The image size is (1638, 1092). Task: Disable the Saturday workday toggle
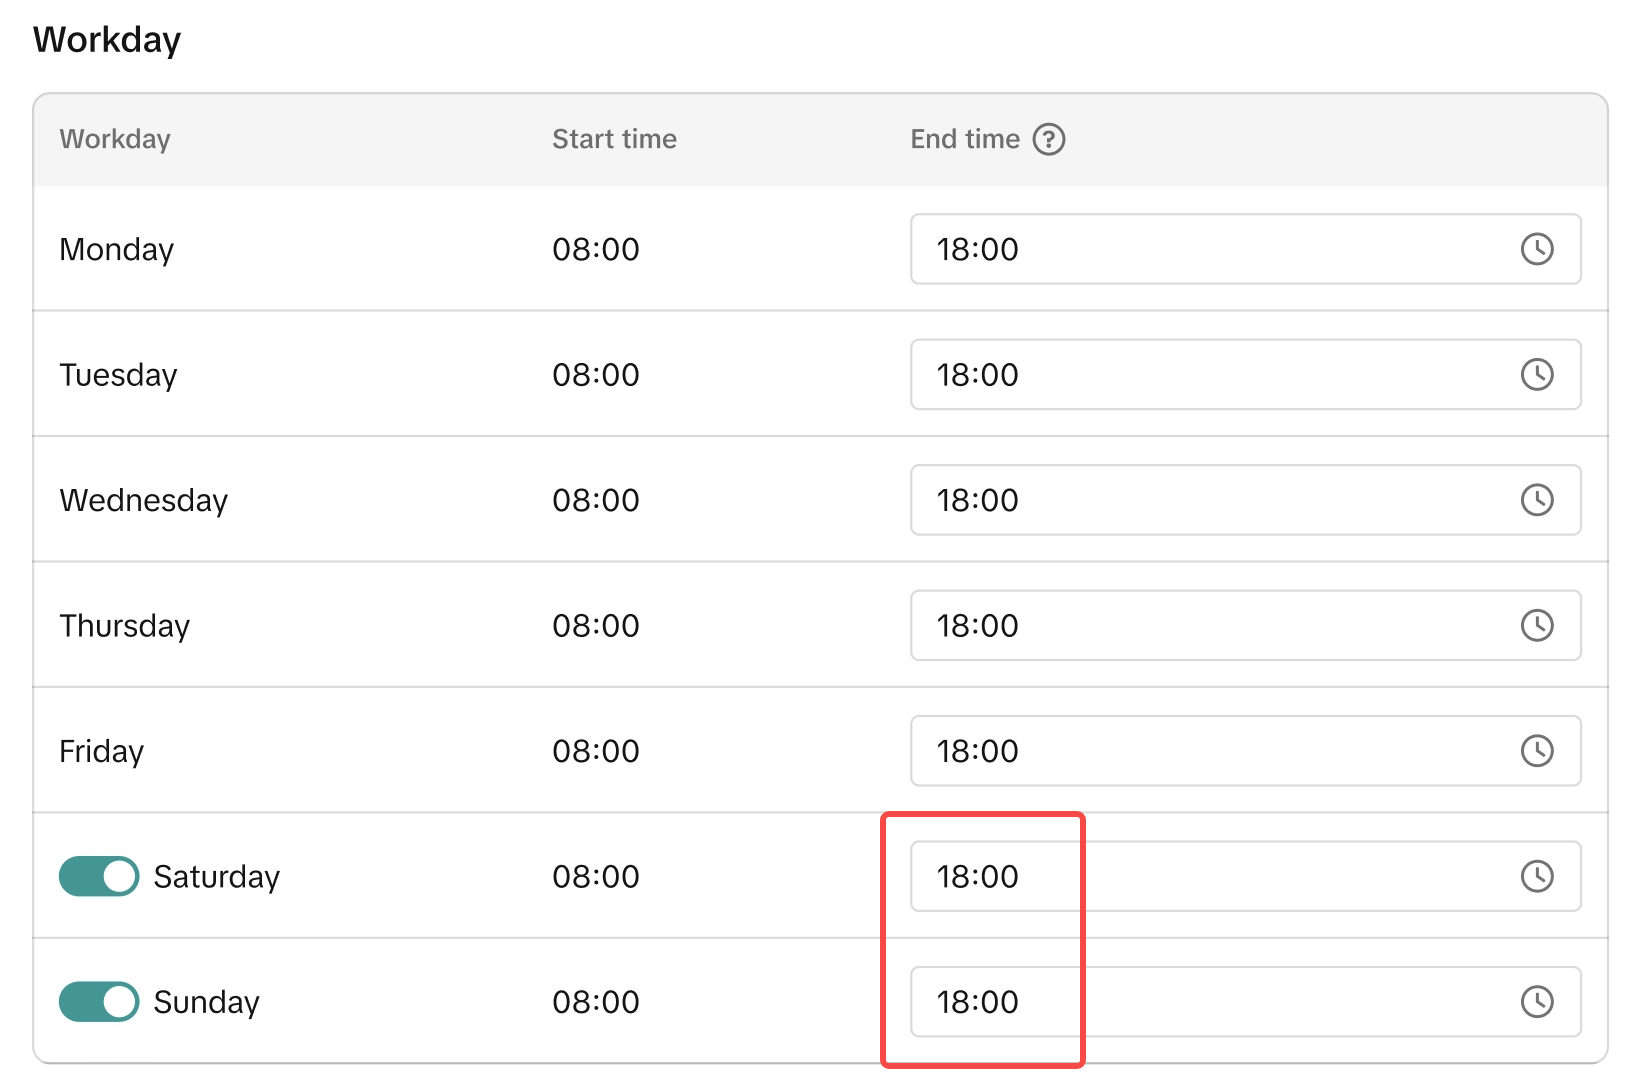click(x=99, y=876)
